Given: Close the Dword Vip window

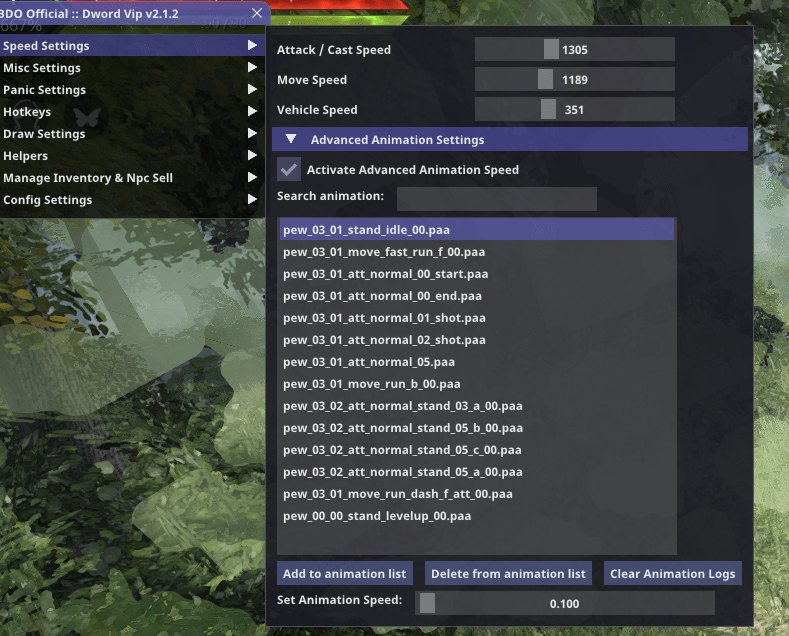Looking at the screenshot, I should point(257,13).
